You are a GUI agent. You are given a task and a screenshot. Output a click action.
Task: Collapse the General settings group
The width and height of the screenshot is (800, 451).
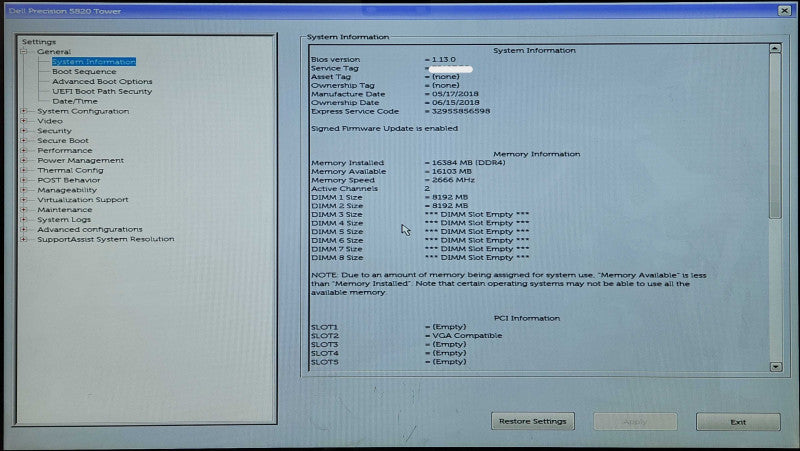[x=23, y=52]
